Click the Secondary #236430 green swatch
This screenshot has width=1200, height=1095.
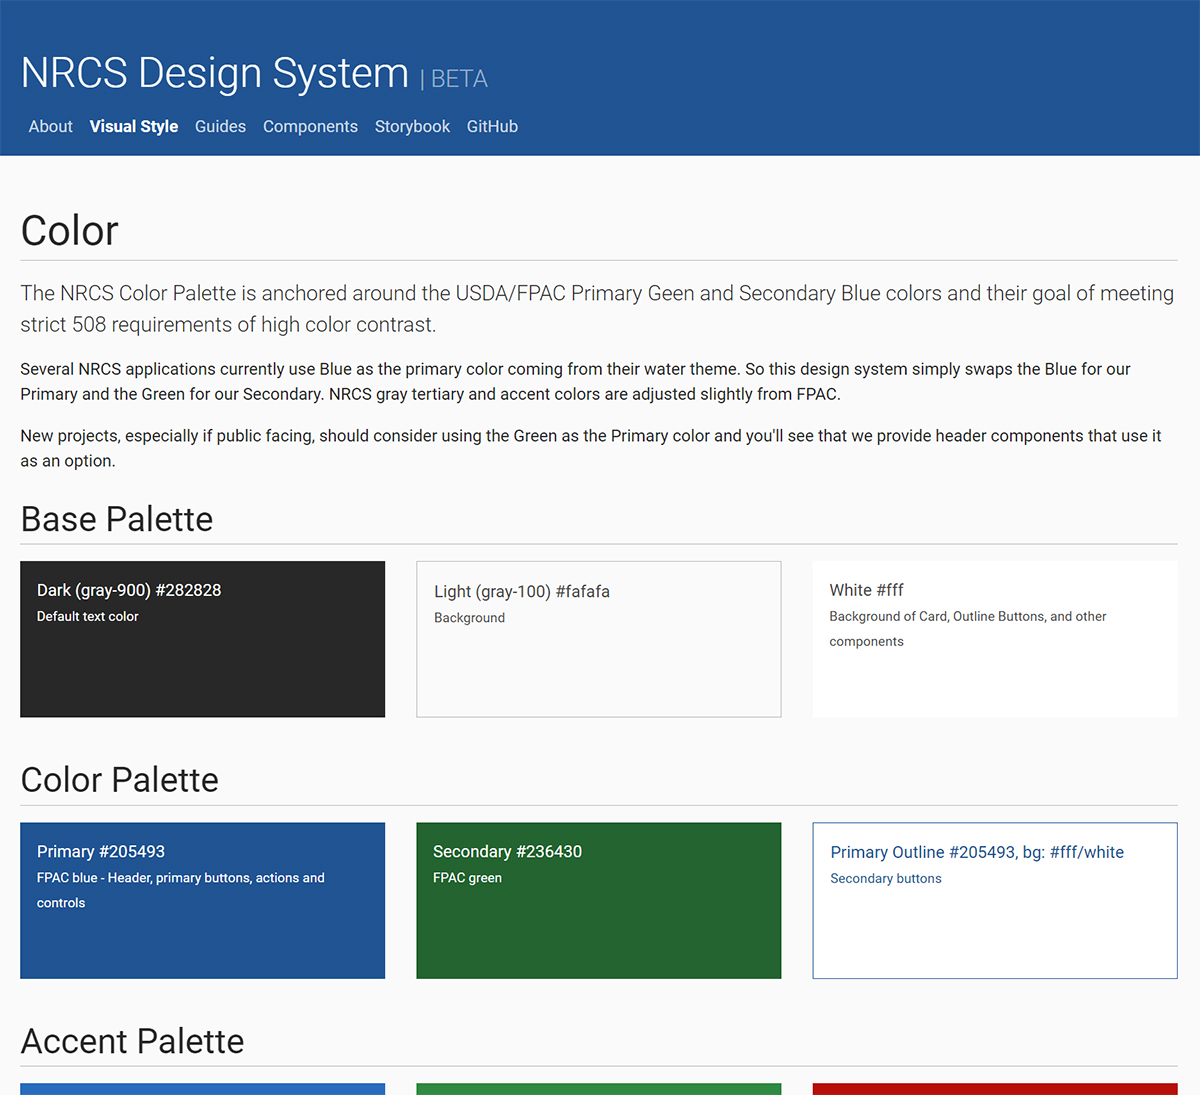pyautogui.click(x=598, y=900)
